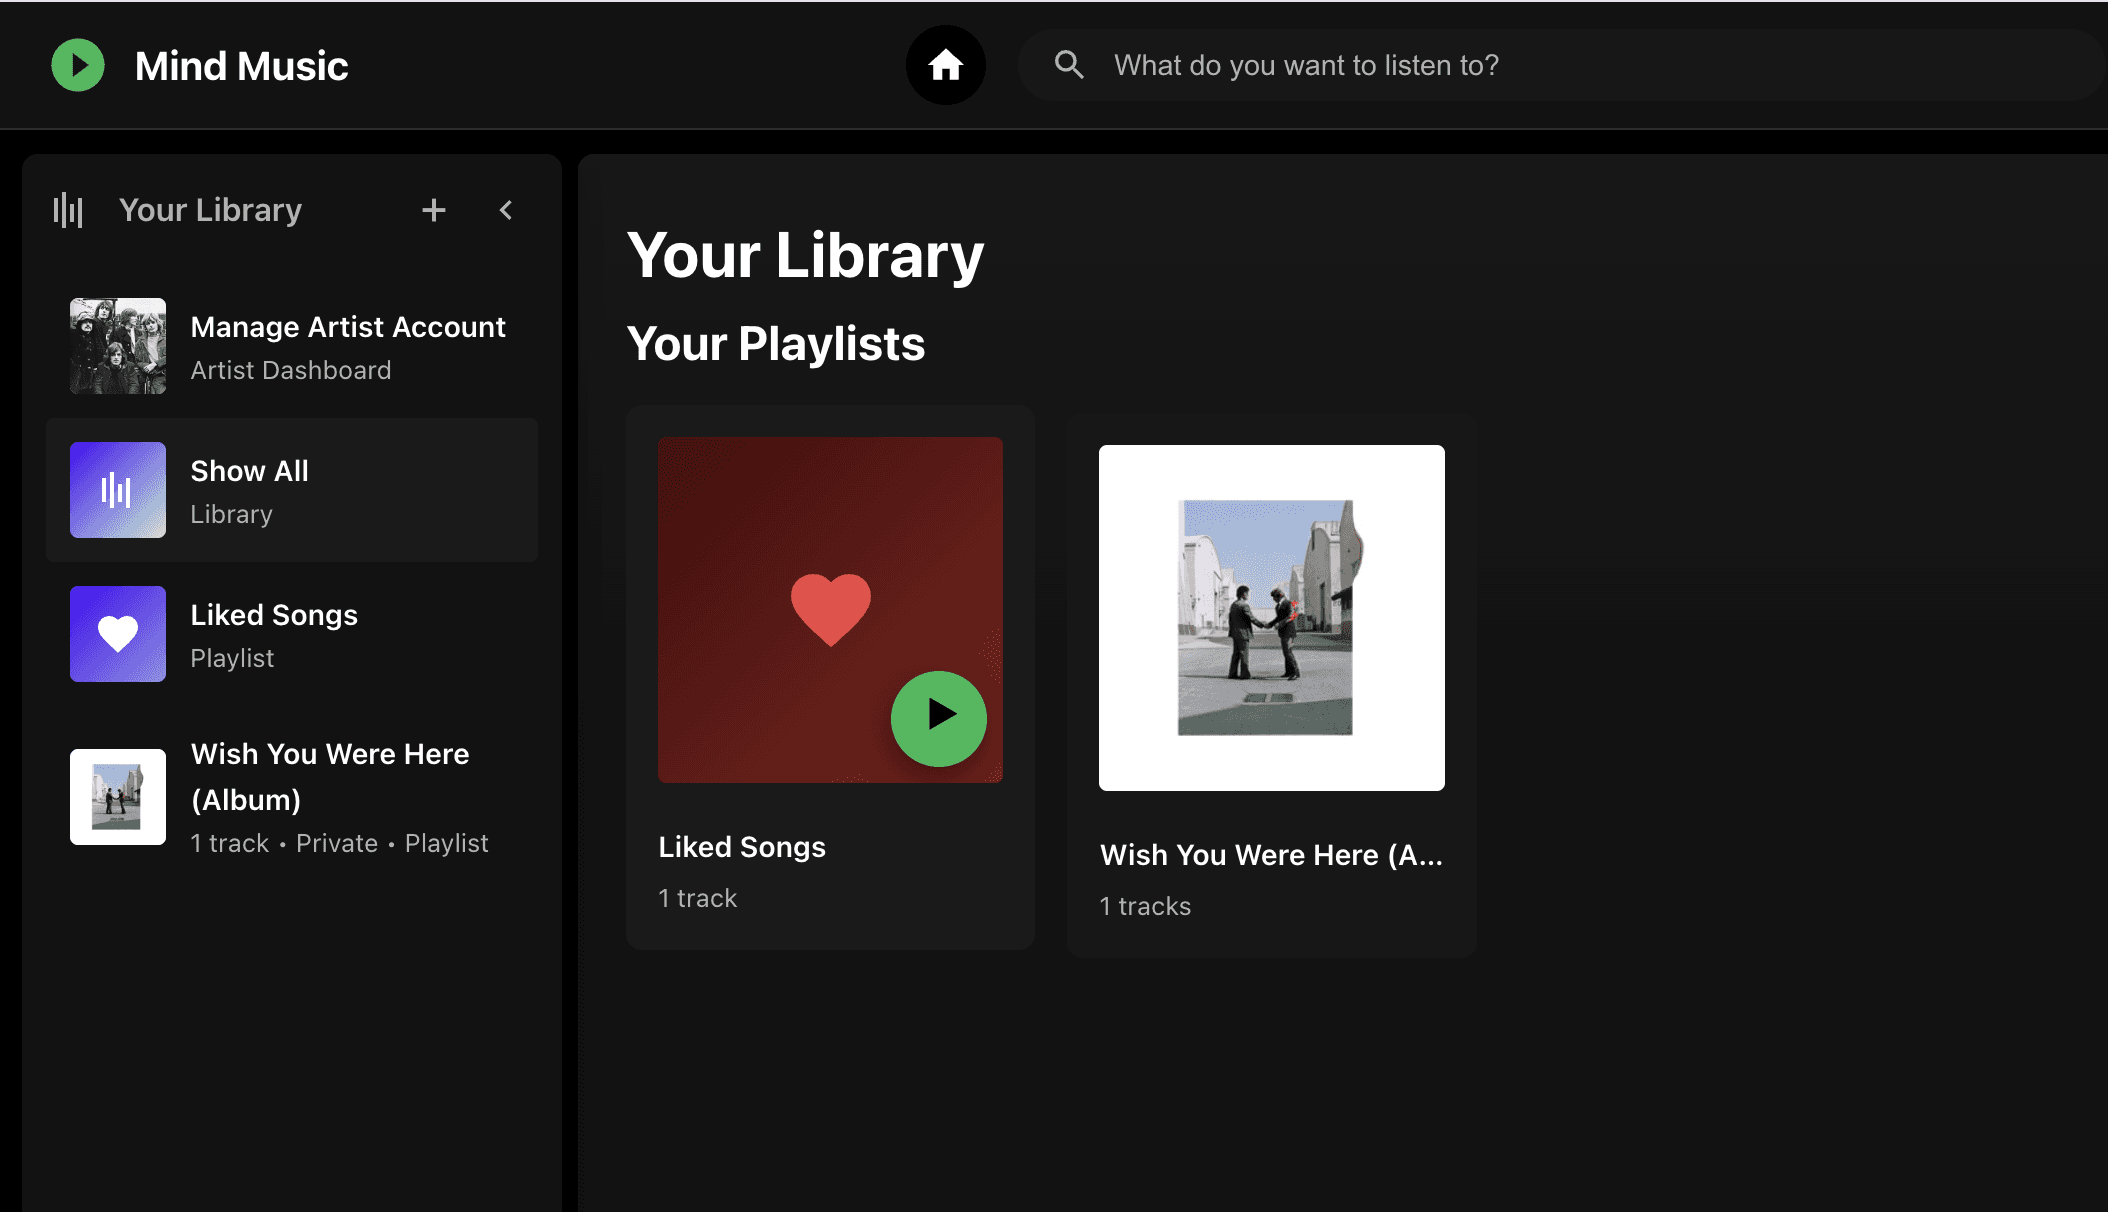
Task: Click the Liked Songs card title
Action: pos(742,847)
